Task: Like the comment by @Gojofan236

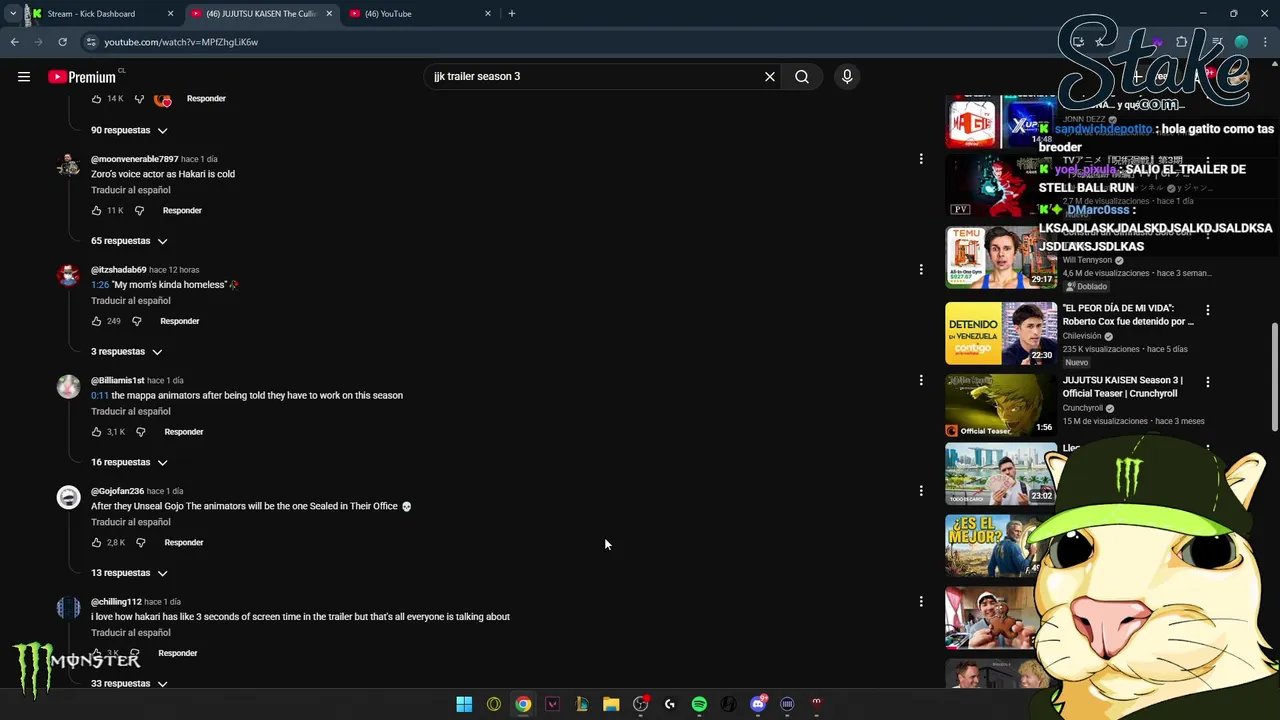Action: [x=96, y=543]
